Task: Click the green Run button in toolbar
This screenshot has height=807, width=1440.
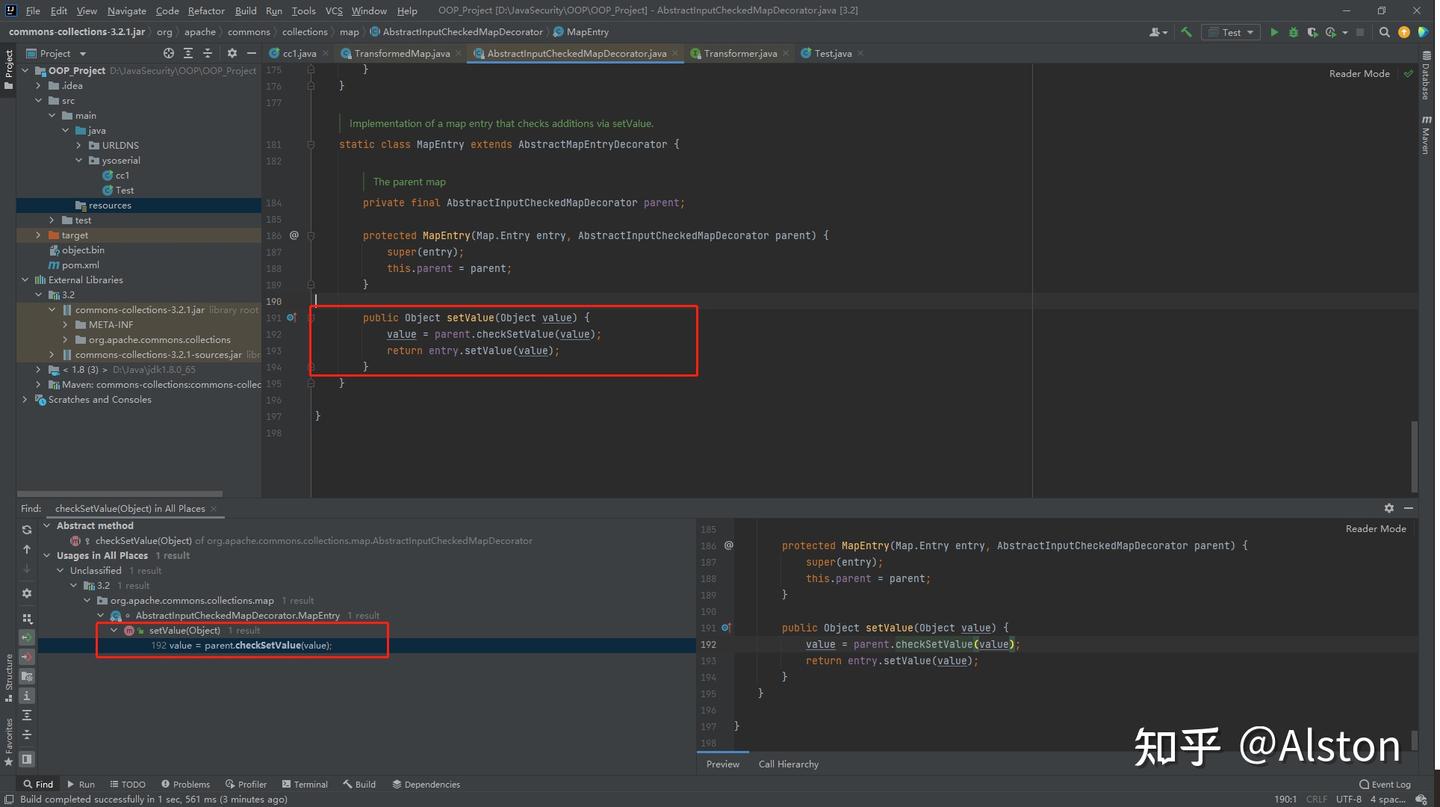Action: (1274, 32)
